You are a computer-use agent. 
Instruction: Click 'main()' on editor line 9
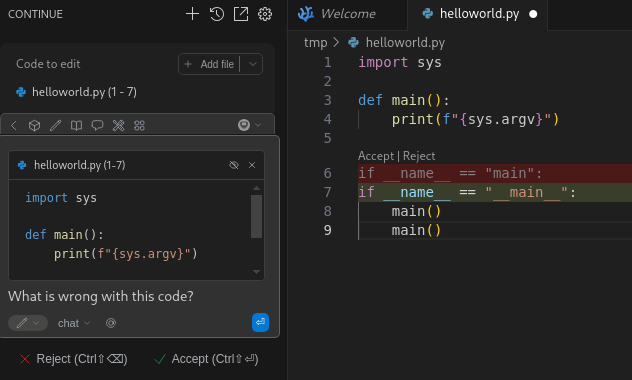click(416, 230)
